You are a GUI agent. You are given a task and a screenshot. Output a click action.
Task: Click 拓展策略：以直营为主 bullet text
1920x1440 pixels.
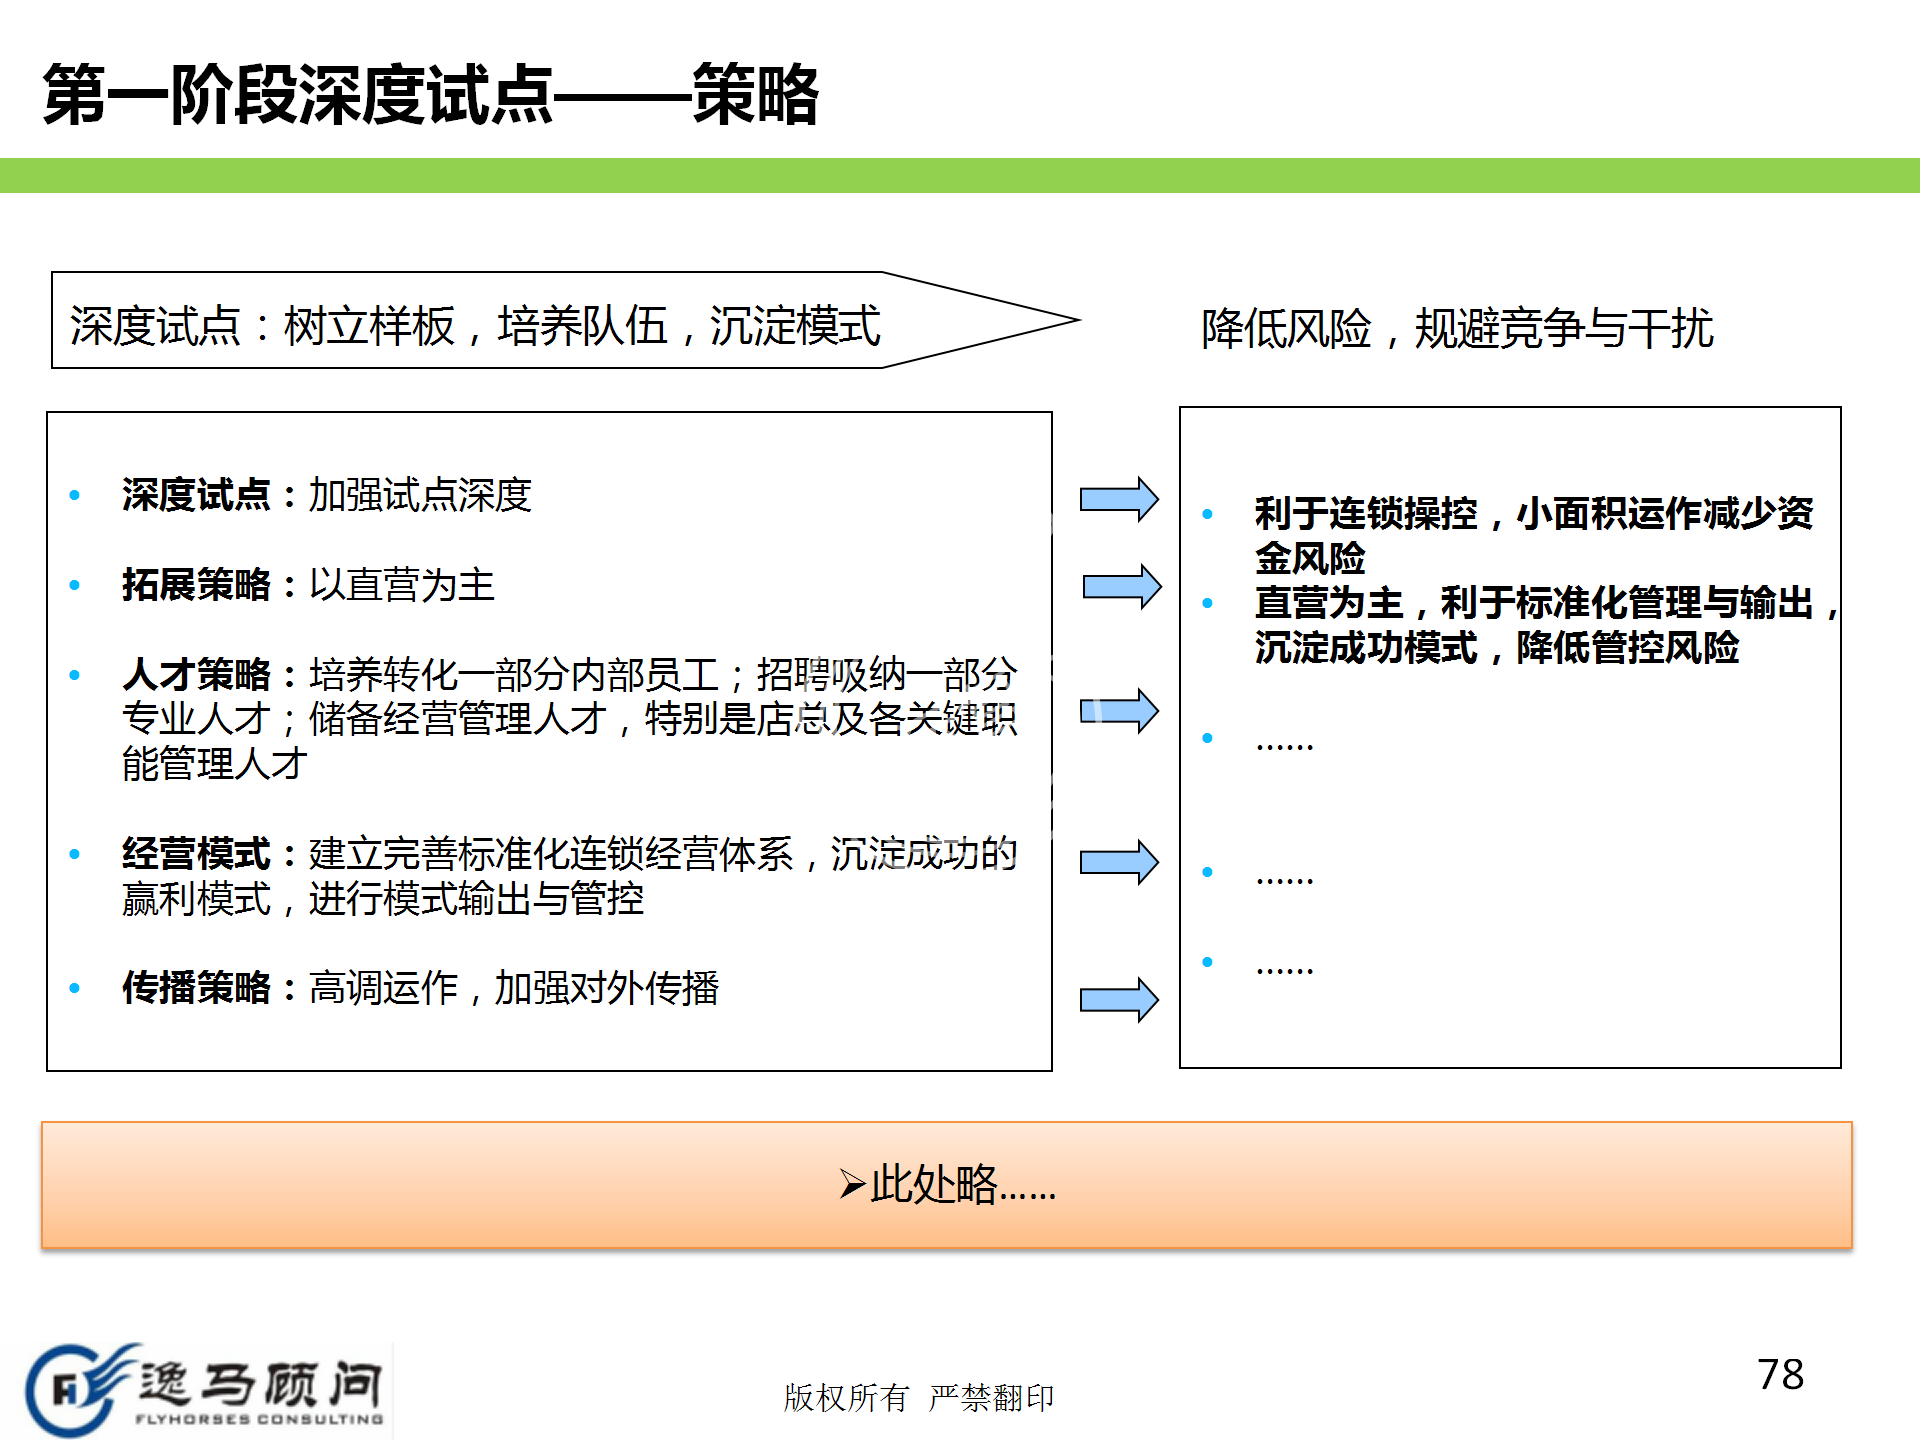pos(308,585)
